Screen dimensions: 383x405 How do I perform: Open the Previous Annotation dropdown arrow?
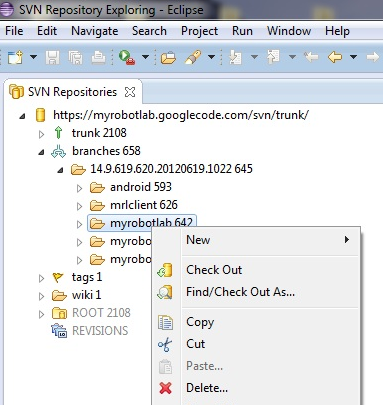(x=292, y=57)
